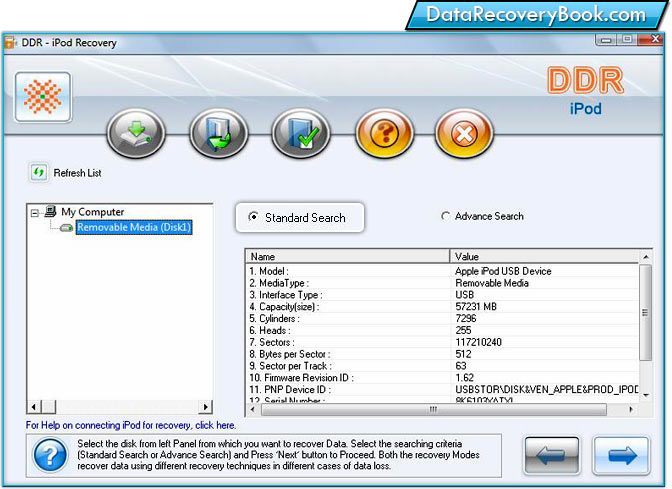Select My Computer in the tree
This screenshot has height=489, width=672.
click(x=93, y=212)
